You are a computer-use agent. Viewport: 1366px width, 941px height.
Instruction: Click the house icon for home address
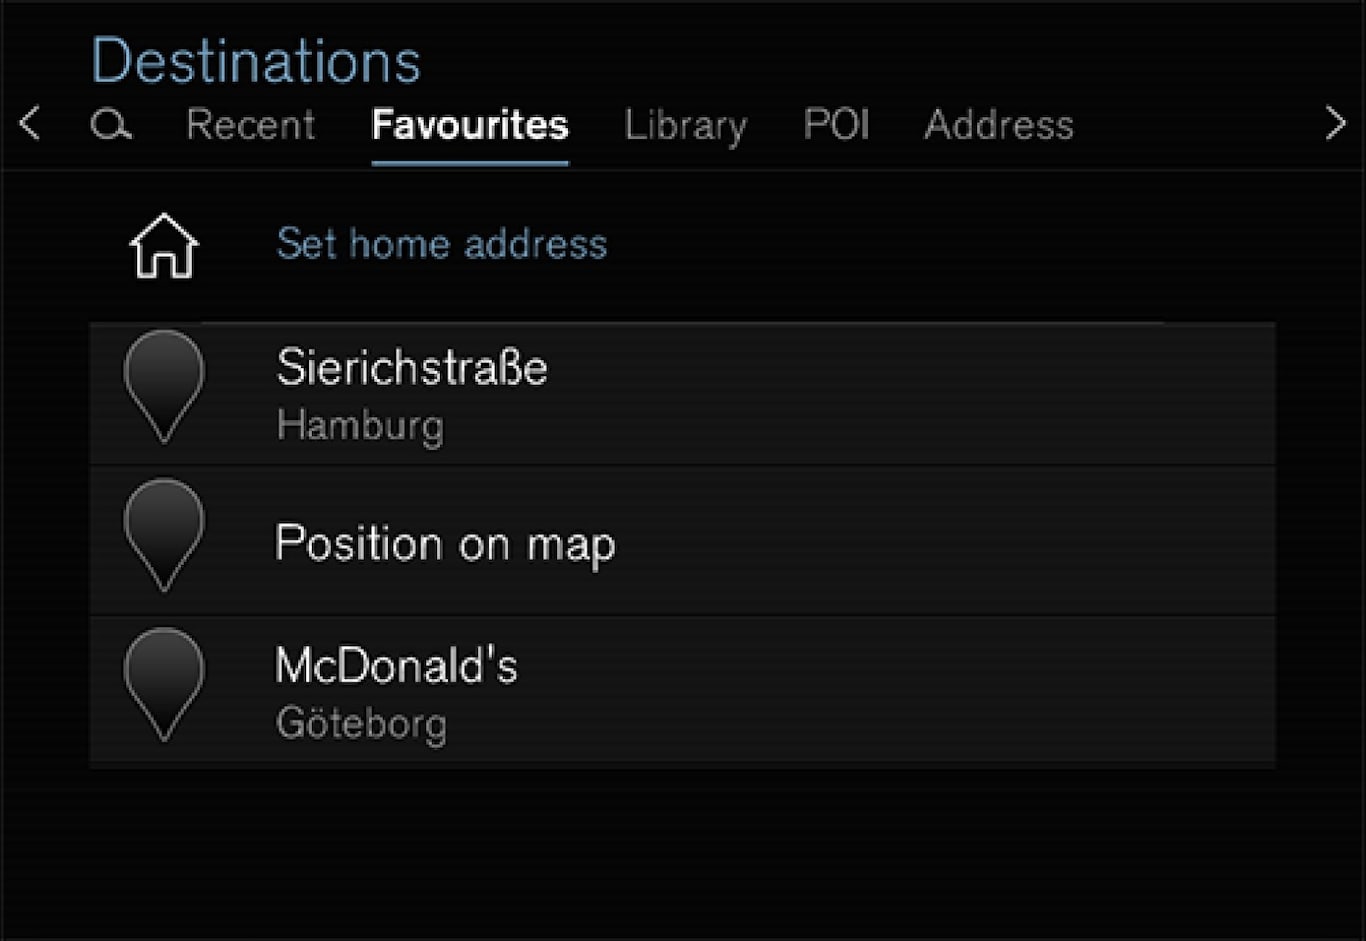(164, 245)
